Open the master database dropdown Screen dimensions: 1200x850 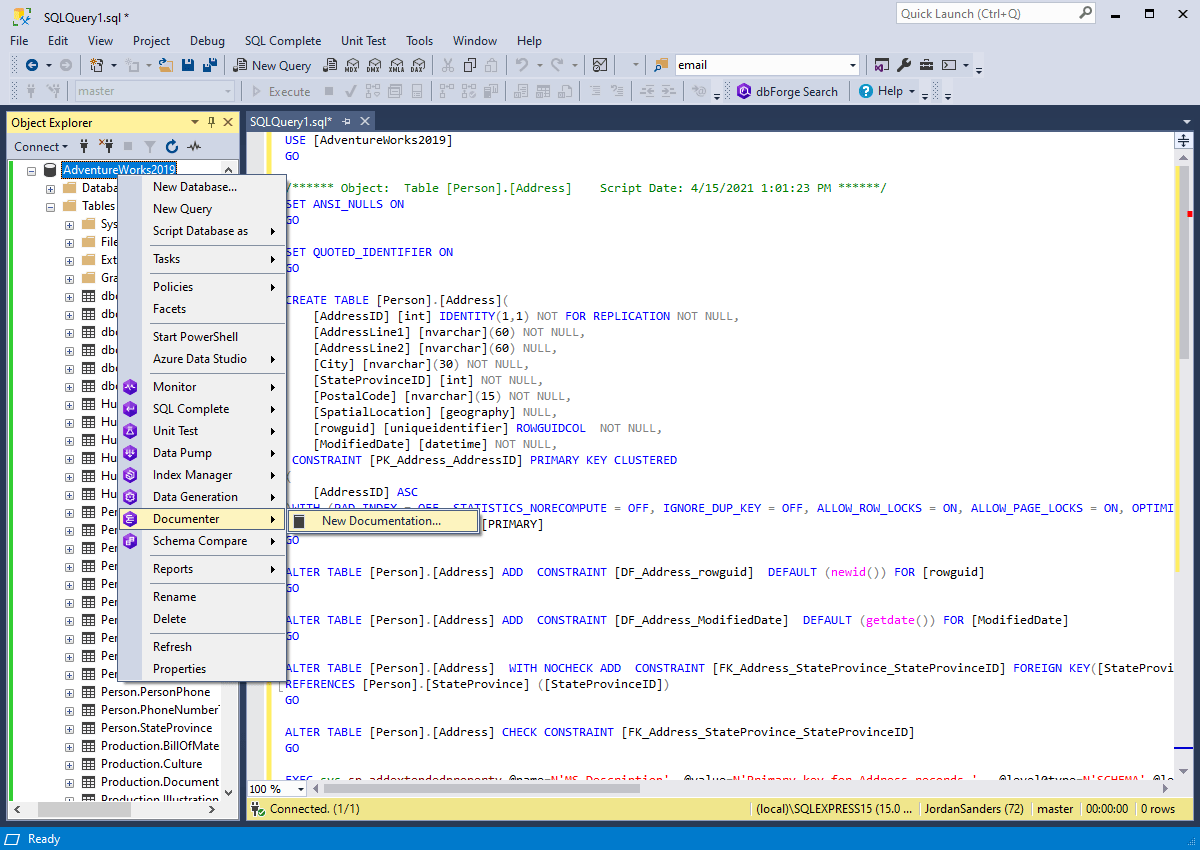228,91
